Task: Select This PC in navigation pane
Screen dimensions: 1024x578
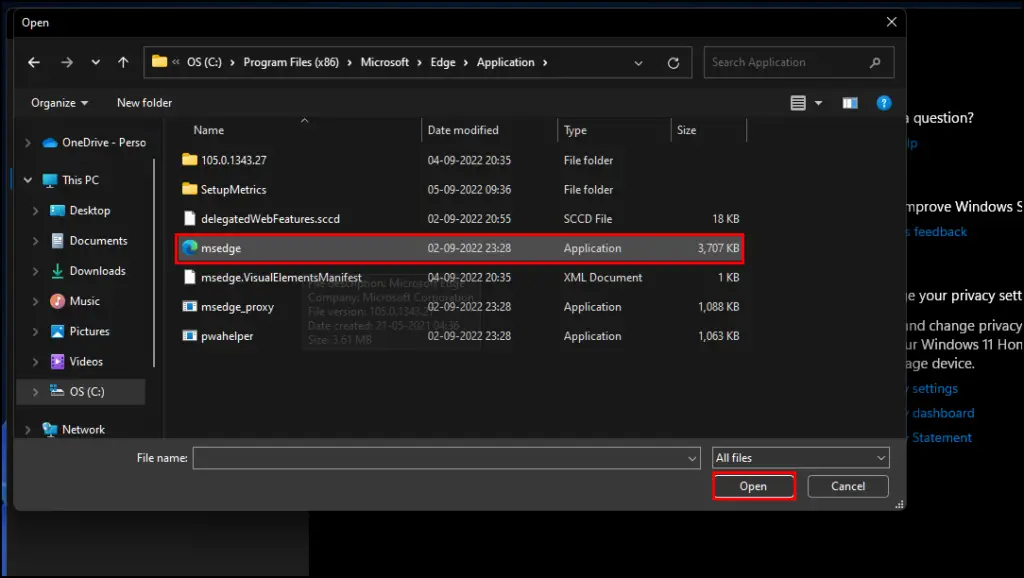Action: click(x=71, y=180)
